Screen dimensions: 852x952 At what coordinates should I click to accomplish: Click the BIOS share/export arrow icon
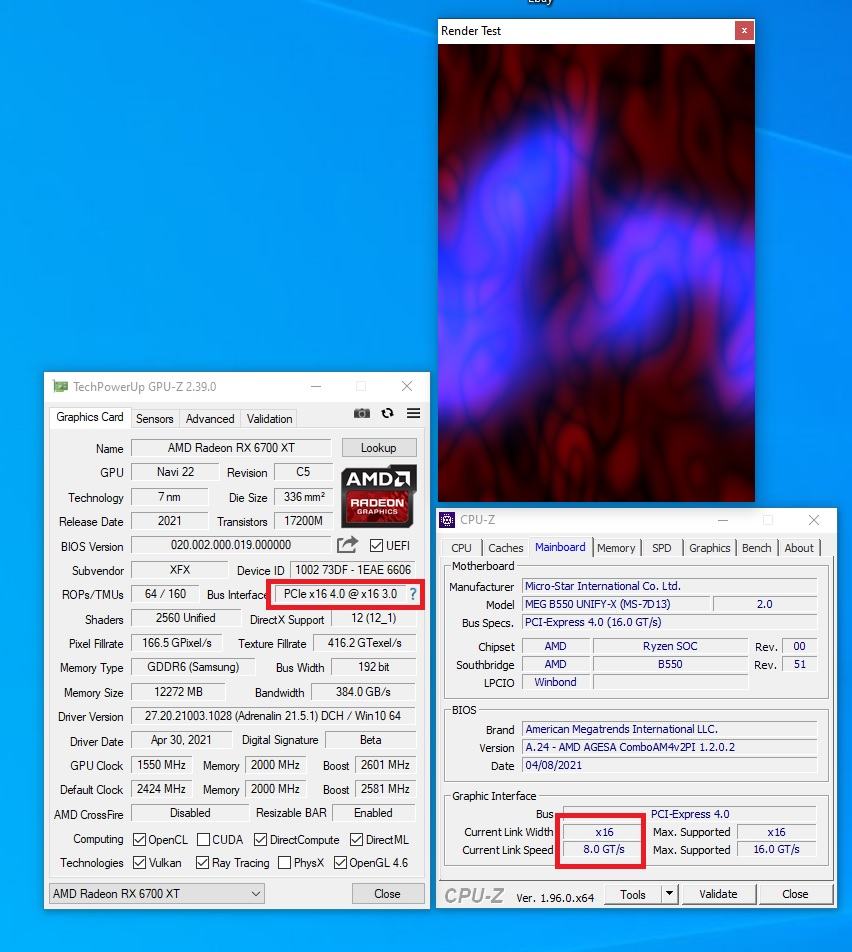(347, 545)
